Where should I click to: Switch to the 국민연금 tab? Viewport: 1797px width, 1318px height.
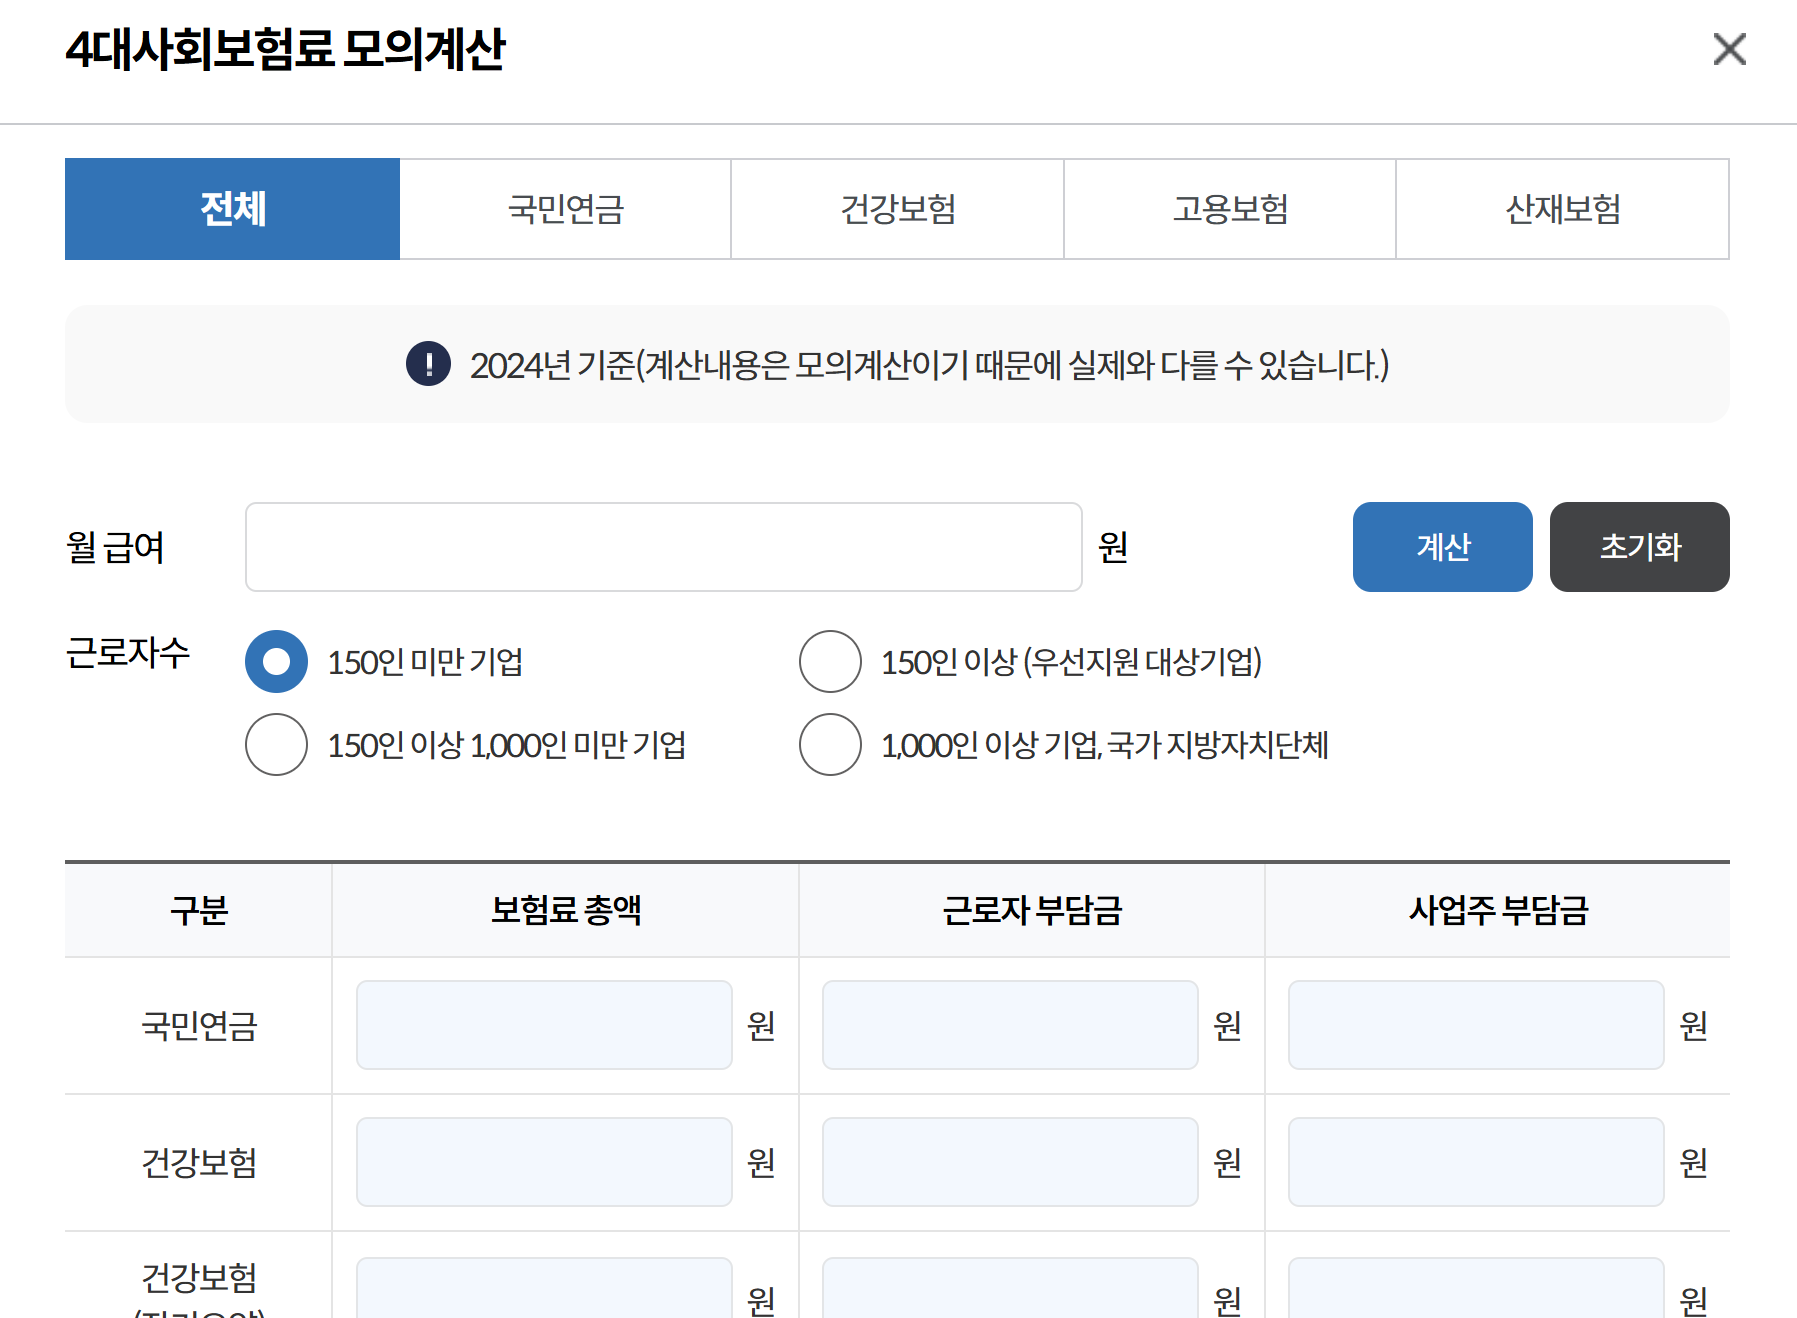[565, 209]
